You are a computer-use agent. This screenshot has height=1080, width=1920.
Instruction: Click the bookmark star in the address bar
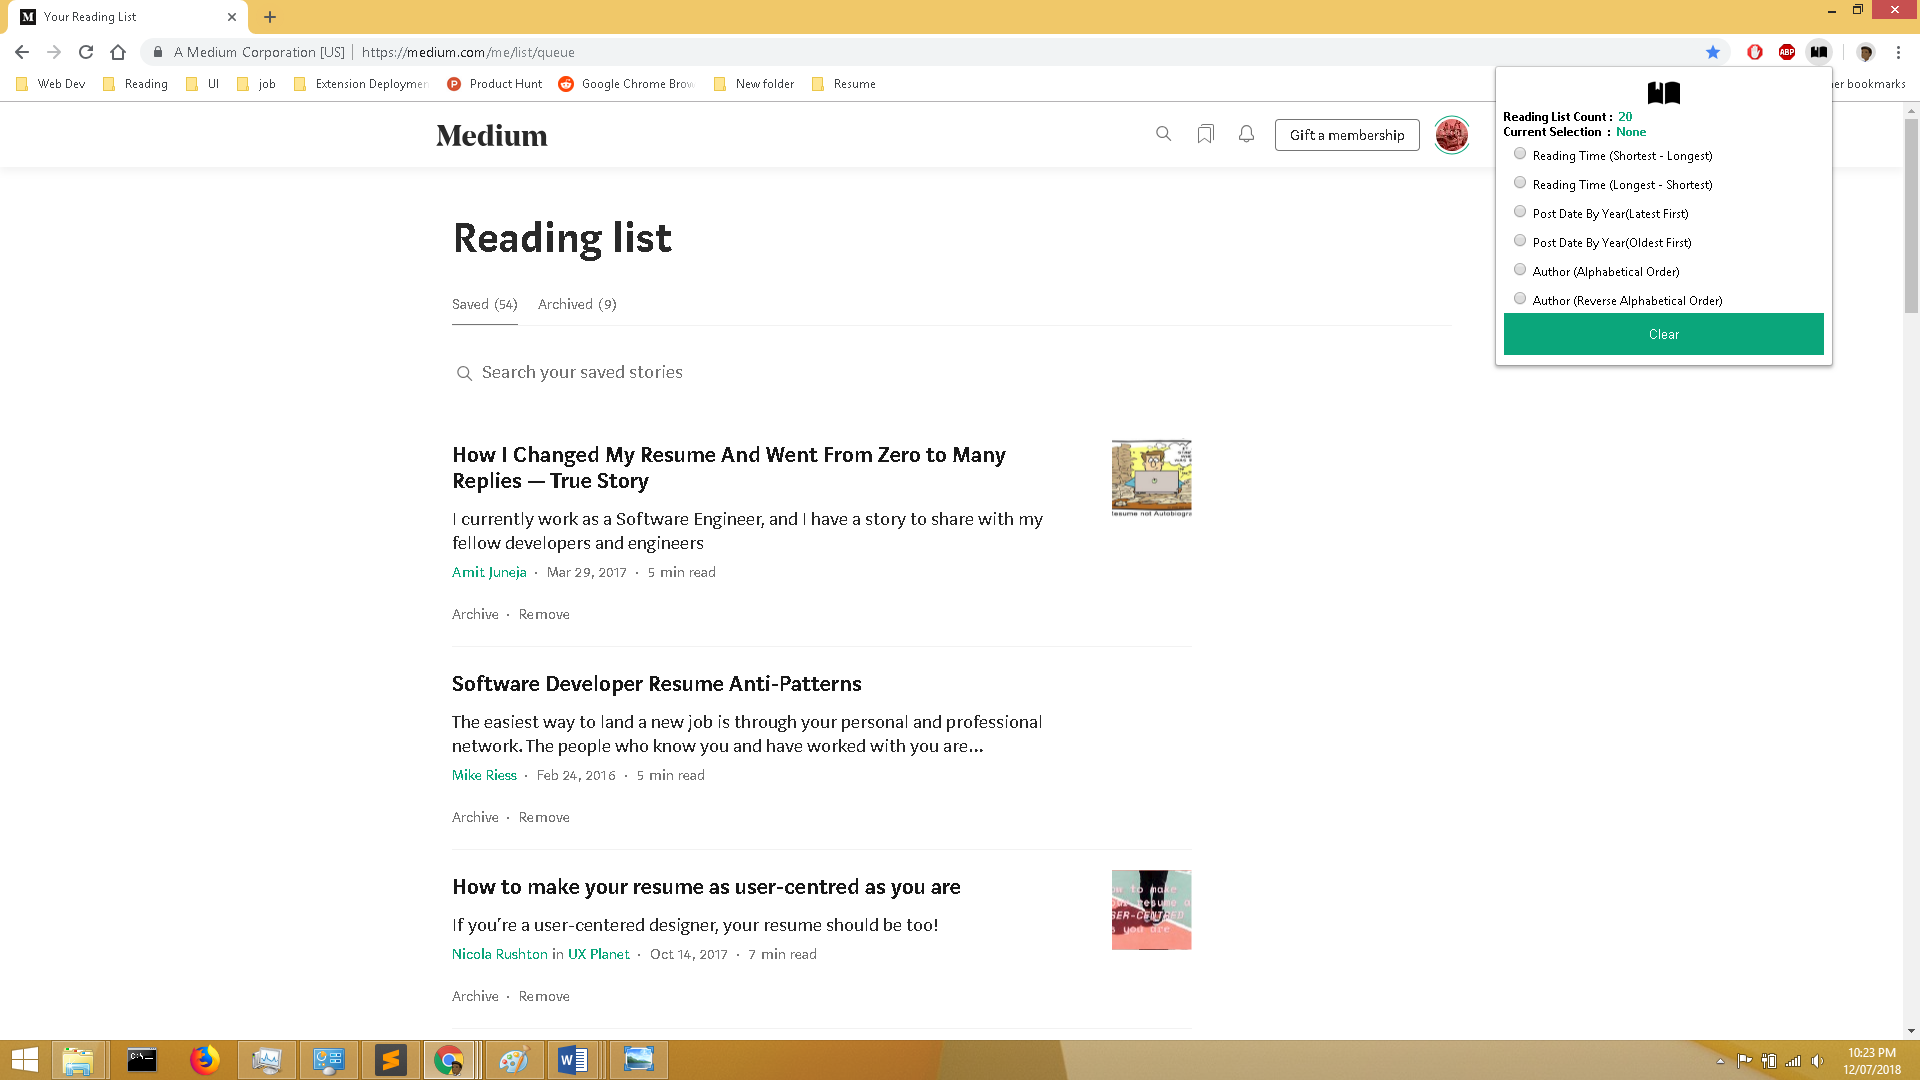pos(1713,52)
